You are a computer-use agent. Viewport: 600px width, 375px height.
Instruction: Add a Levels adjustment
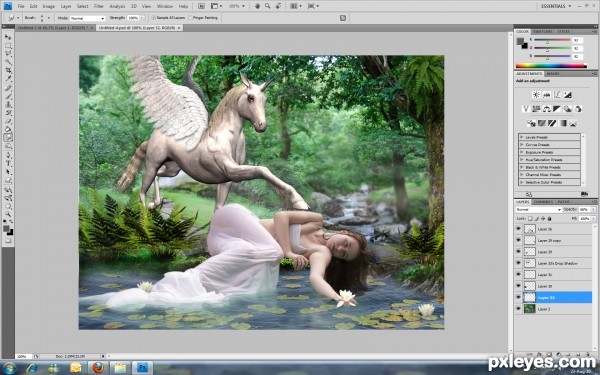(546, 95)
